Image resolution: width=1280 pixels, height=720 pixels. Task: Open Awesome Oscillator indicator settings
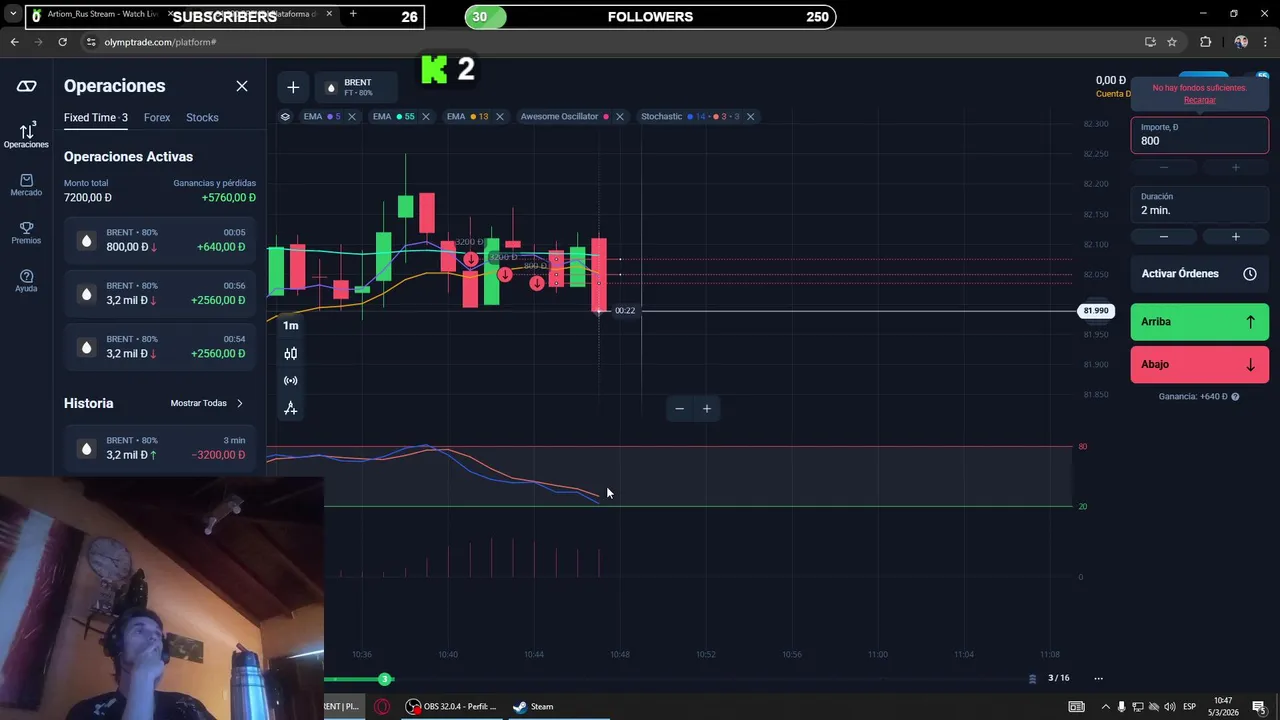point(565,117)
